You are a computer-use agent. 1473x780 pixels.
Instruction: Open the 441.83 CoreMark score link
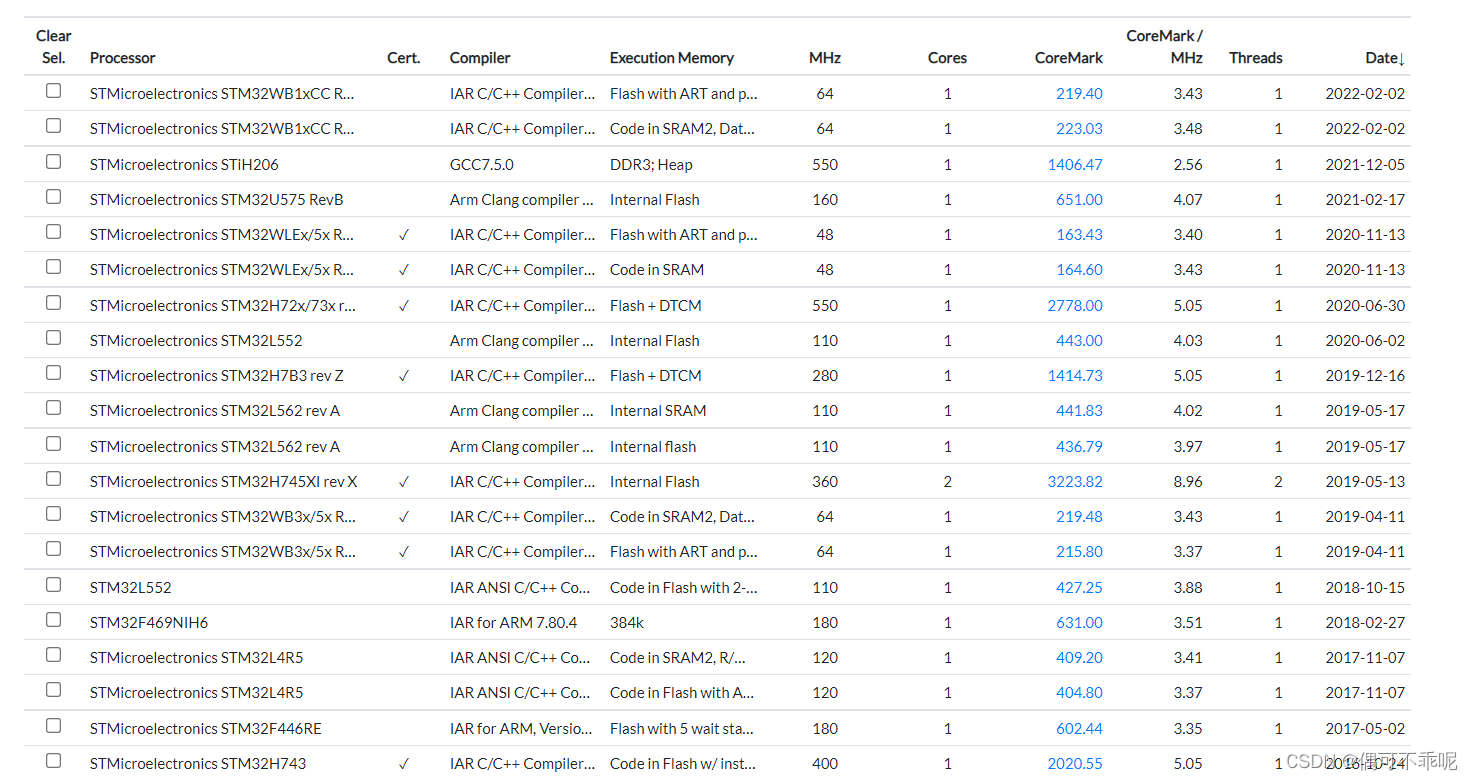click(x=1079, y=411)
